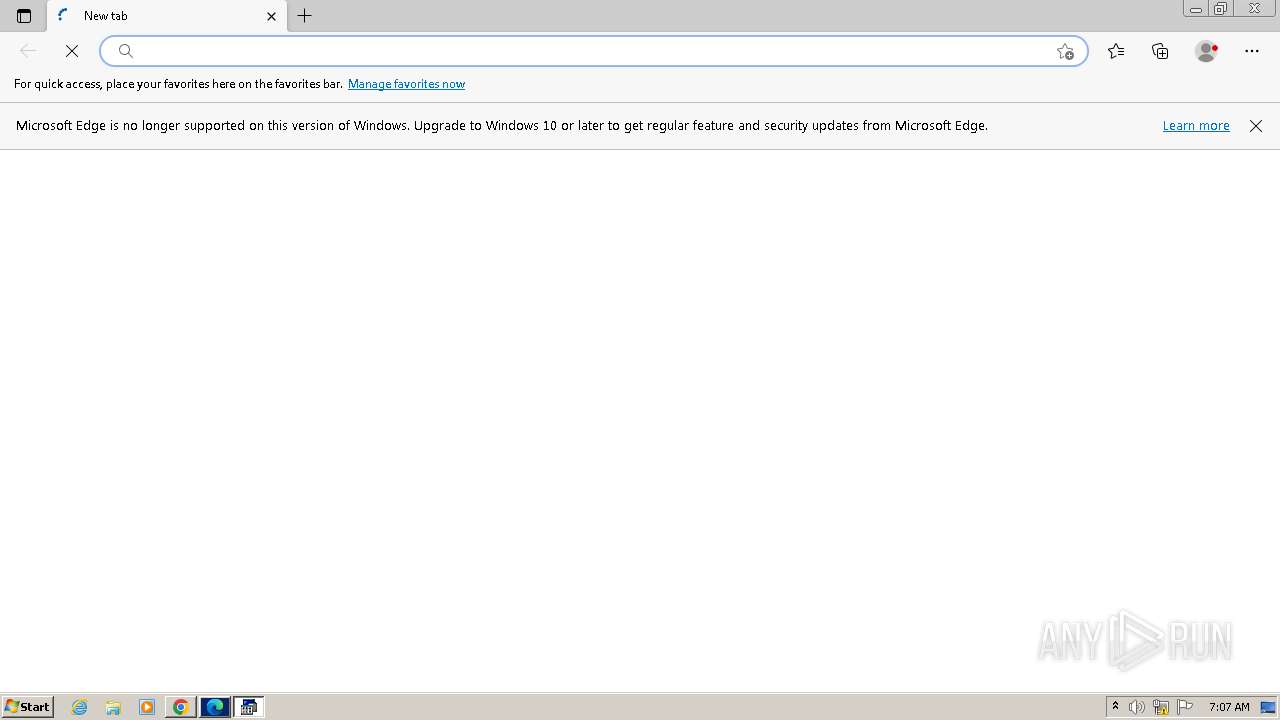Dismiss the Edge unsupported notification bar

pos(1256,126)
